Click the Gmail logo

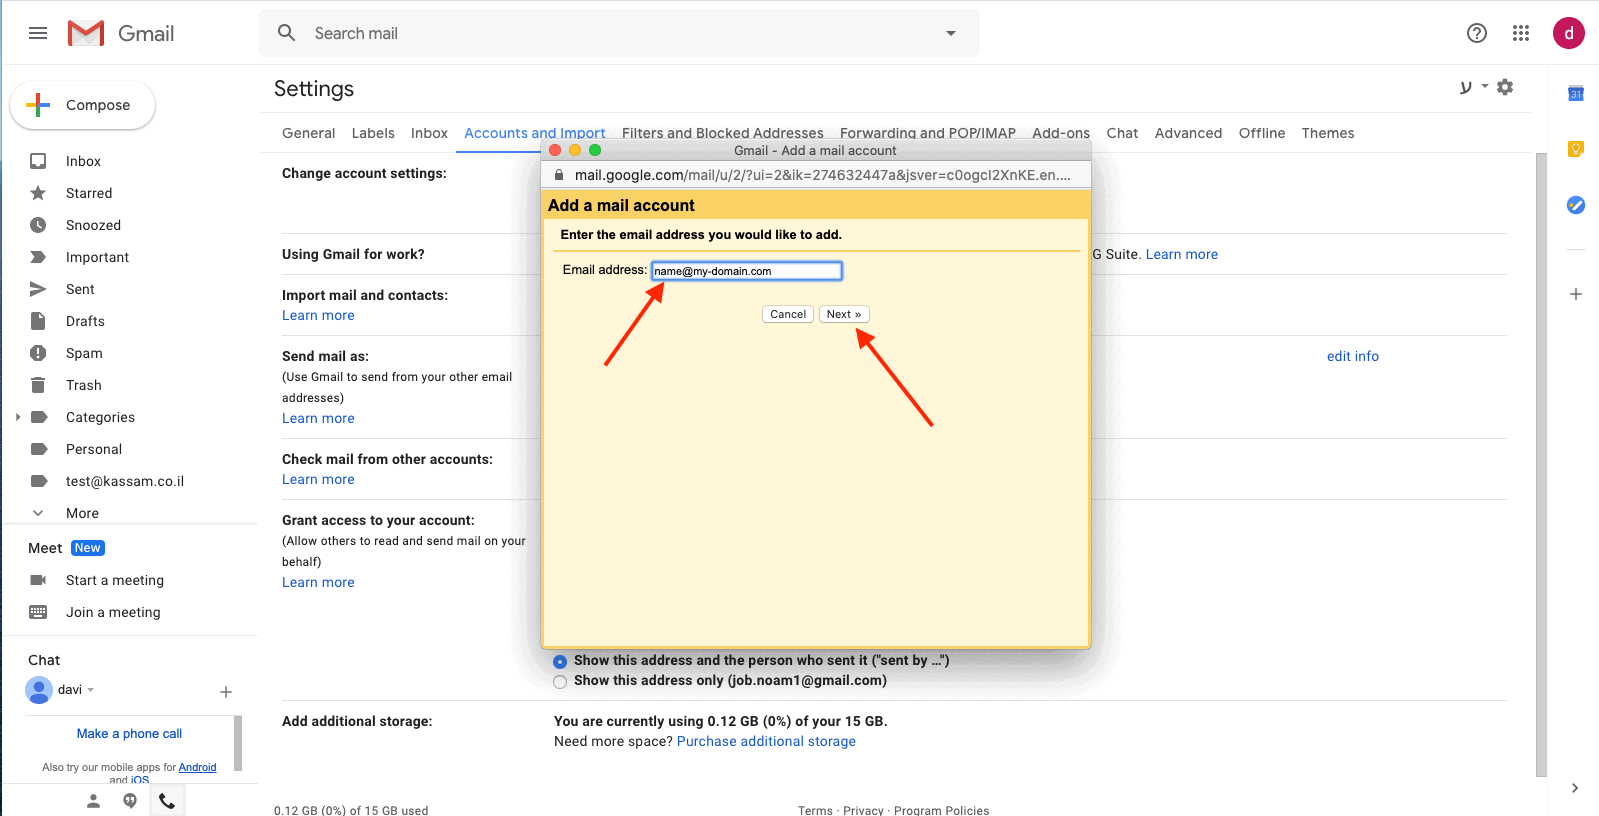click(x=121, y=33)
